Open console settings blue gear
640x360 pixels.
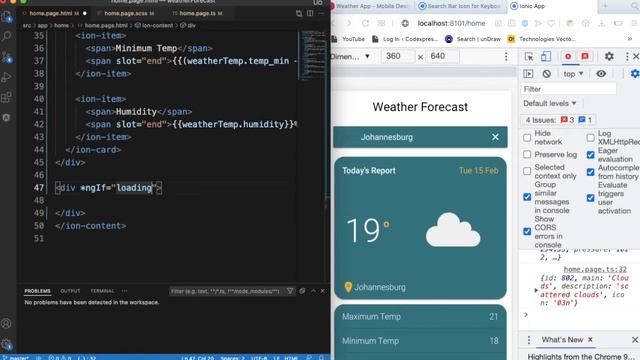click(635, 74)
